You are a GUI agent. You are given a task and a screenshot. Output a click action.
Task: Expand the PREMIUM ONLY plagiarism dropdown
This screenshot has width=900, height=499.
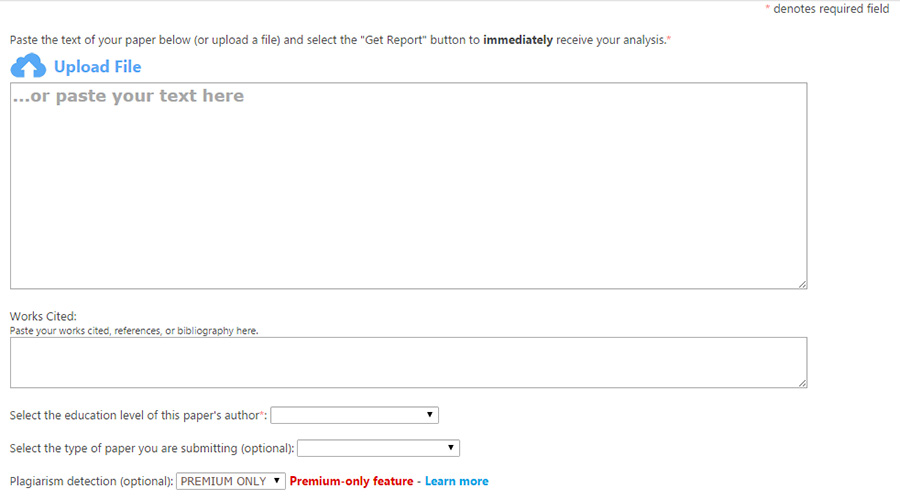[x=231, y=481]
